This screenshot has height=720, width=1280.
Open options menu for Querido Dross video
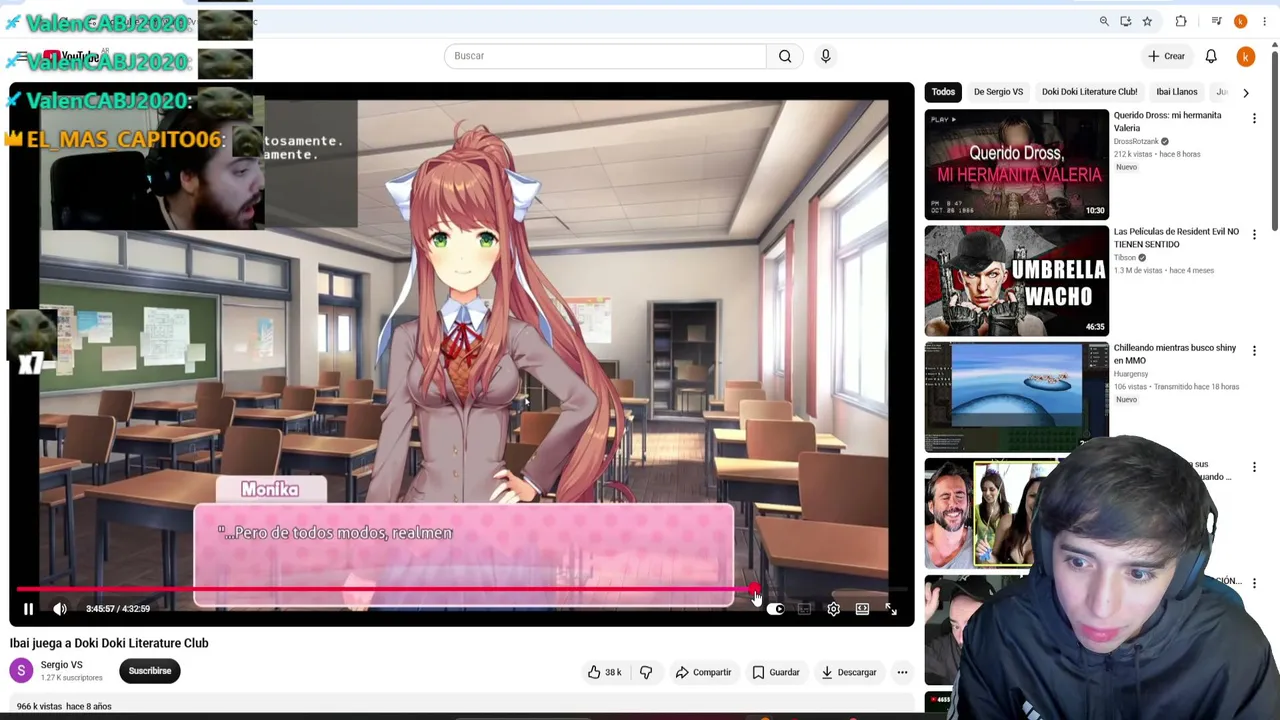point(1254,119)
